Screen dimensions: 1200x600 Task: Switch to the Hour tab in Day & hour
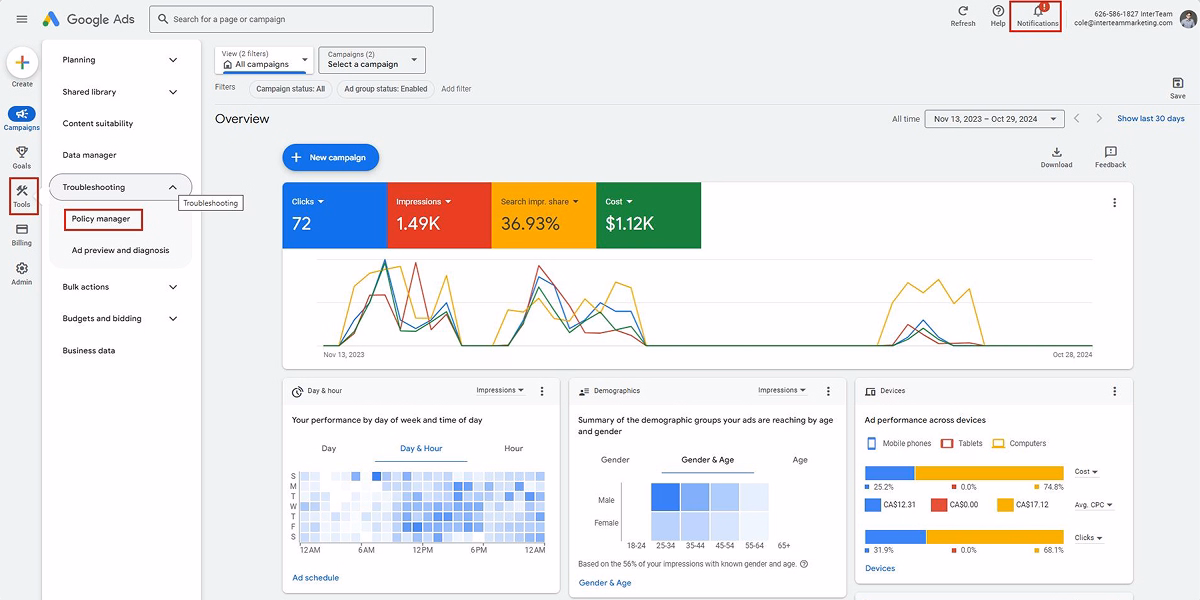coord(513,448)
